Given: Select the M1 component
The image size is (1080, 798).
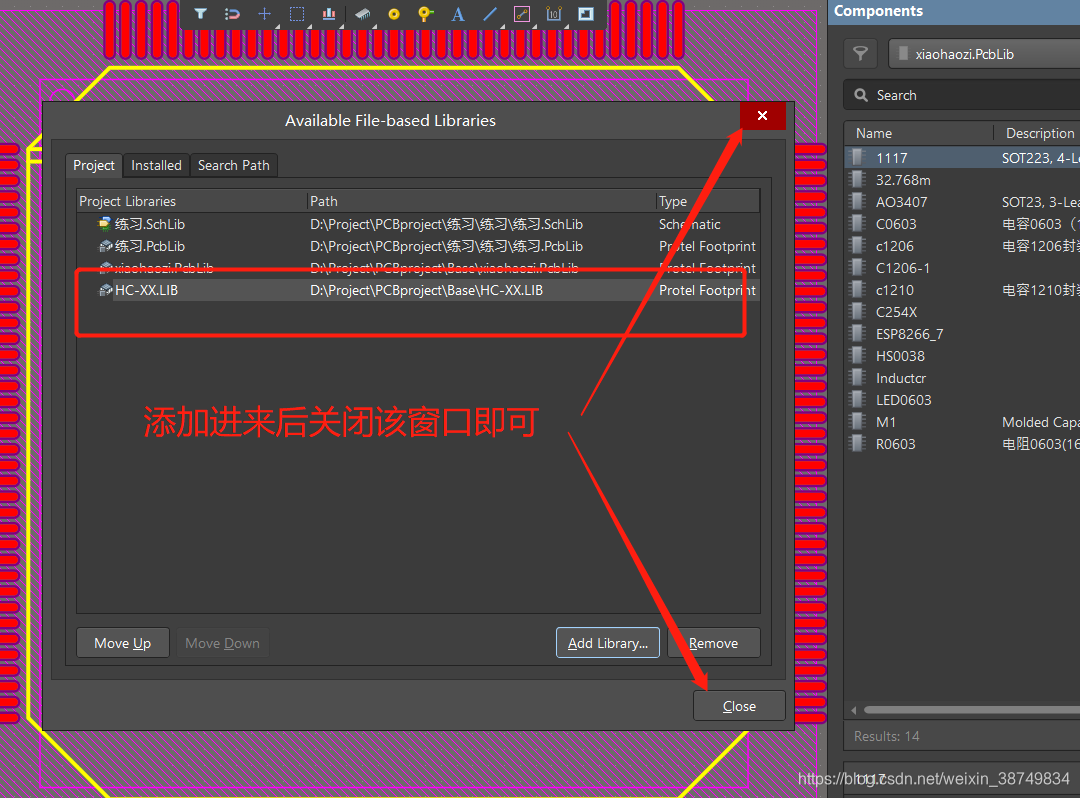Looking at the screenshot, I should [x=963, y=422].
